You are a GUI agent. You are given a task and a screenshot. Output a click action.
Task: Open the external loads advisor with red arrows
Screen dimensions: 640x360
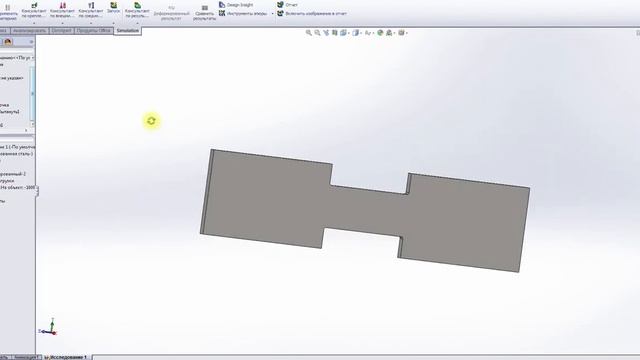pyautogui.click(x=62, y=10)
